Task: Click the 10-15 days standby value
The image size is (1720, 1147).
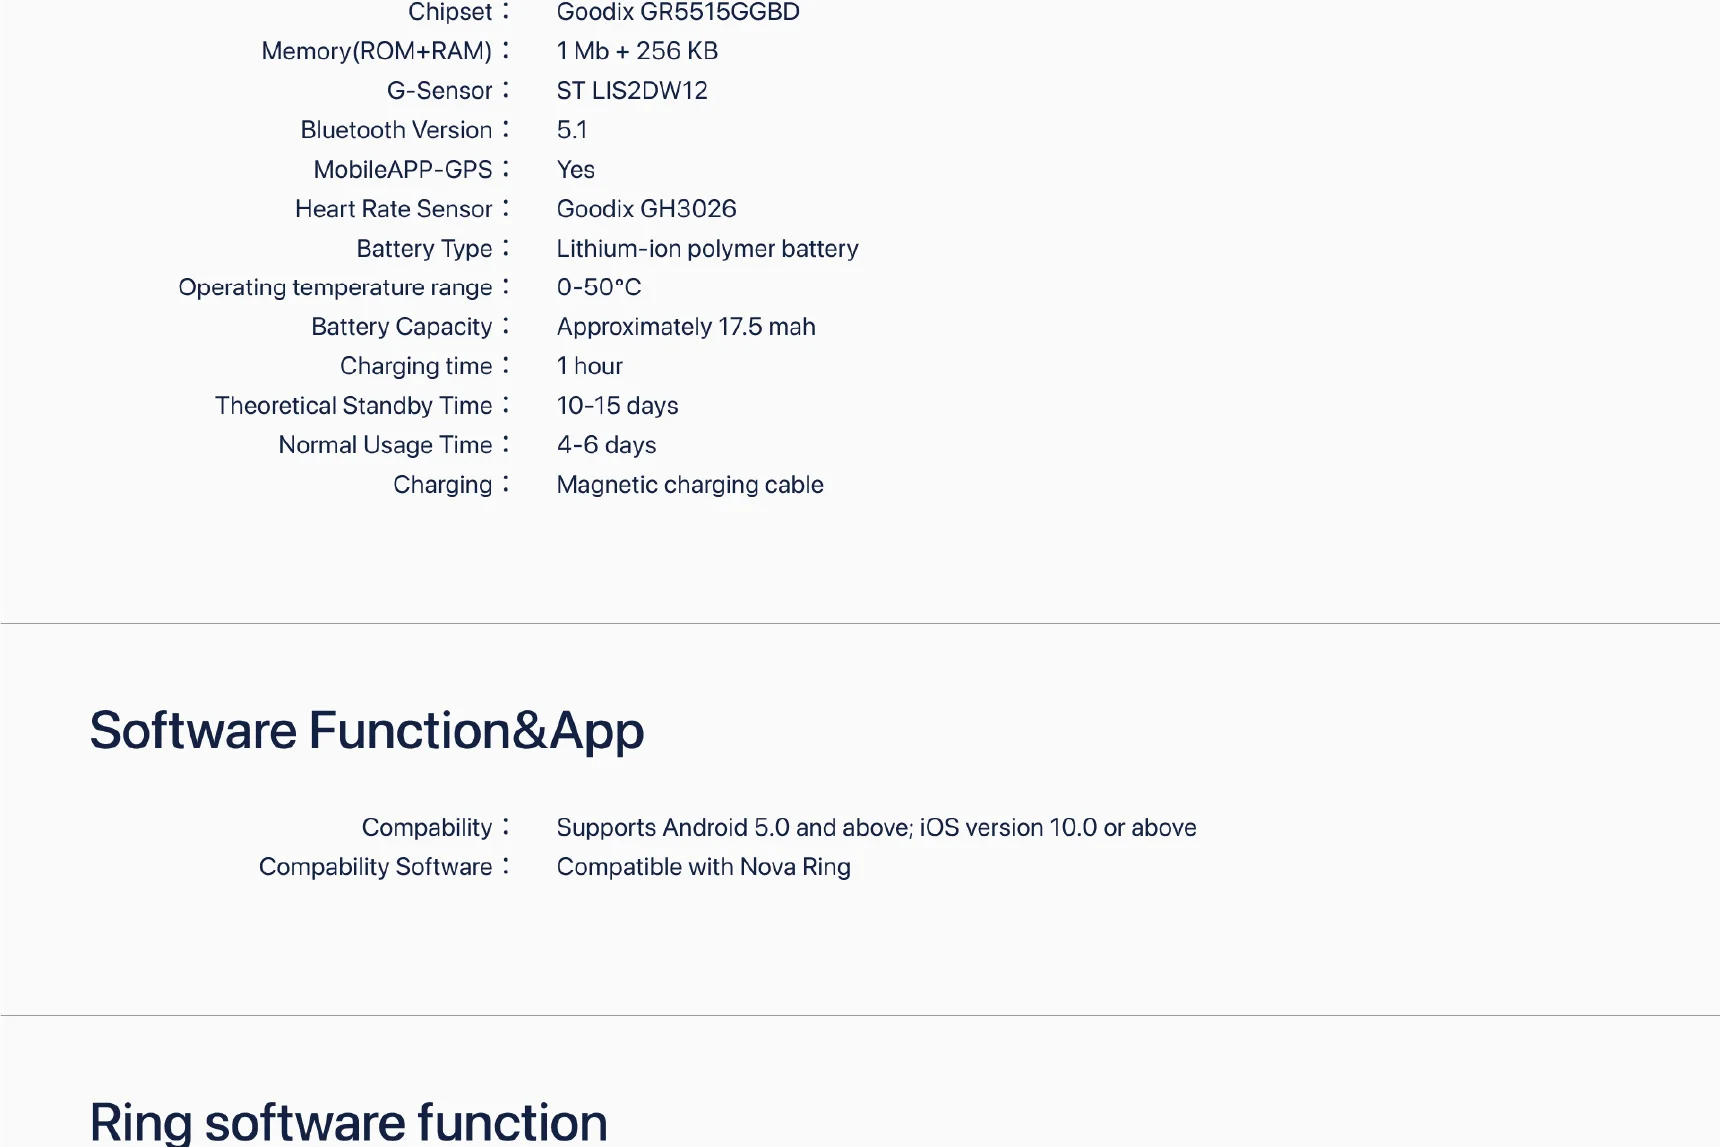Action: tap(617, 405)
